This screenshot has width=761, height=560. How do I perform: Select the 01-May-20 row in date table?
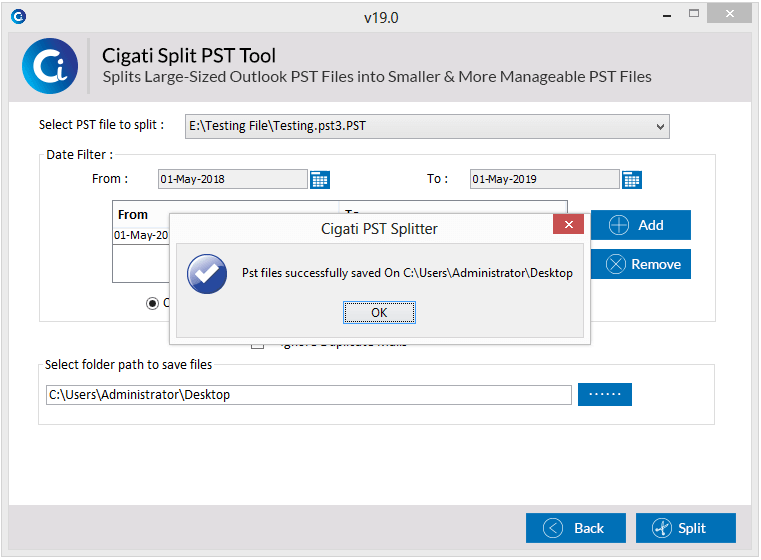tap(141, 235)
